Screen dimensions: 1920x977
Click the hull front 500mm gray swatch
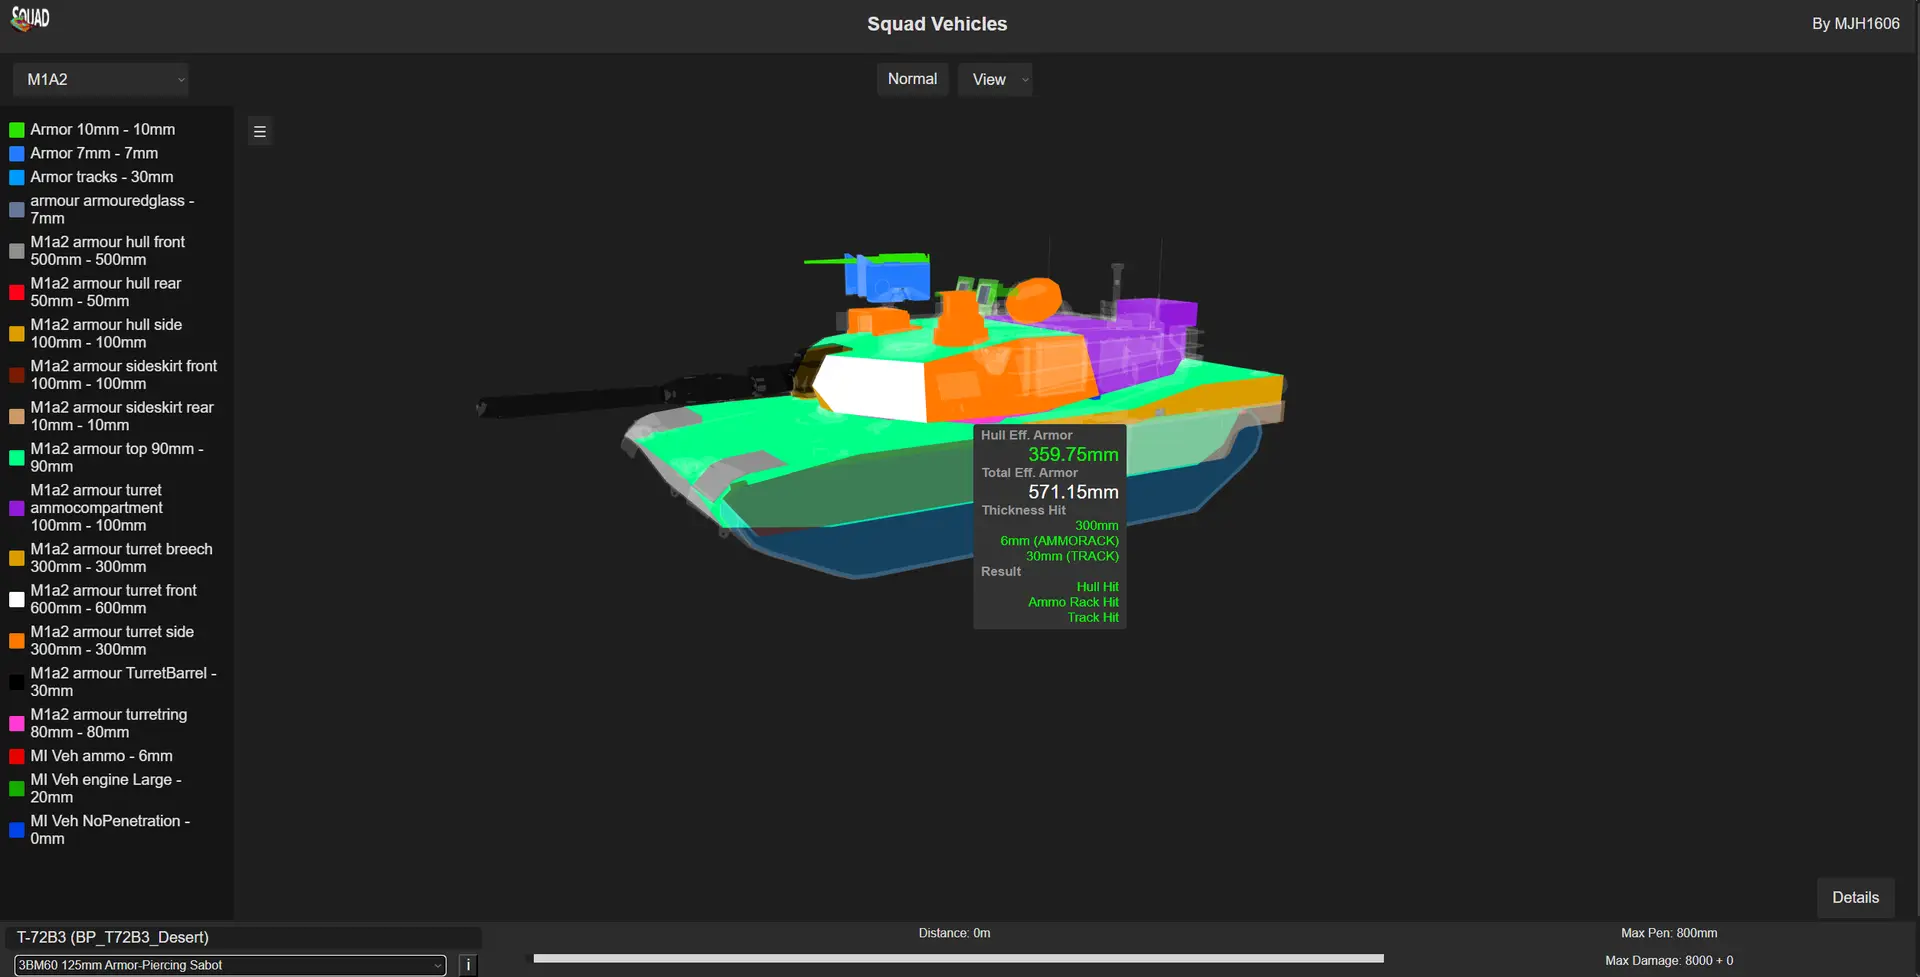click(17, 251)
